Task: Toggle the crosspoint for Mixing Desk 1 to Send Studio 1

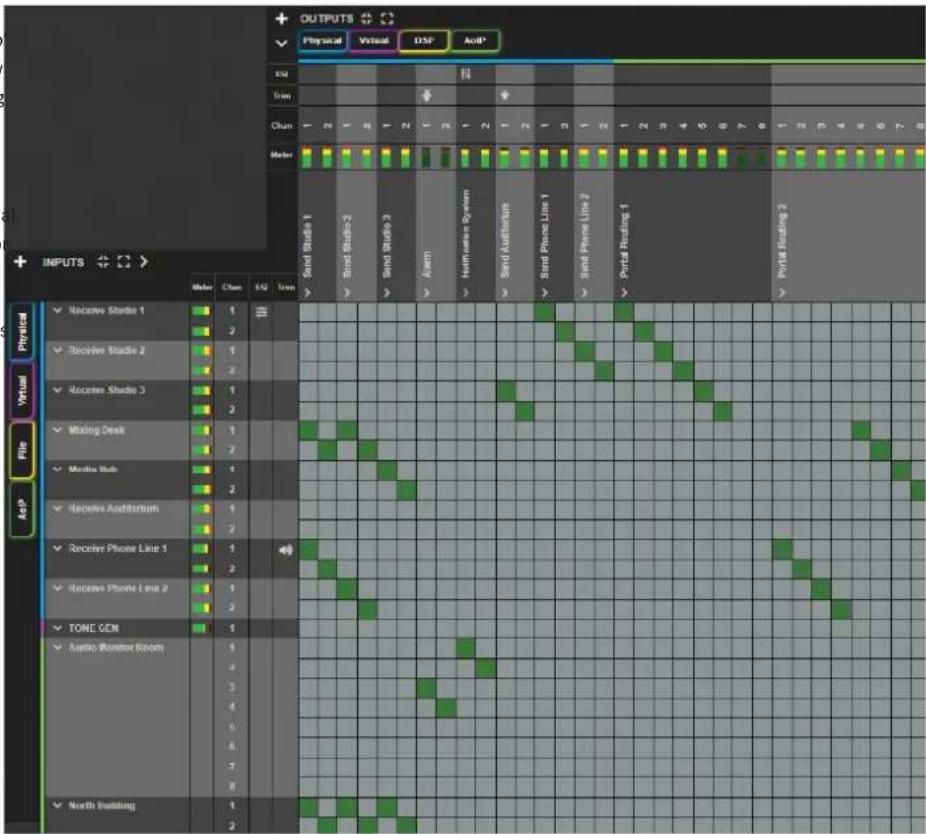Action: (x=308, y=431)
